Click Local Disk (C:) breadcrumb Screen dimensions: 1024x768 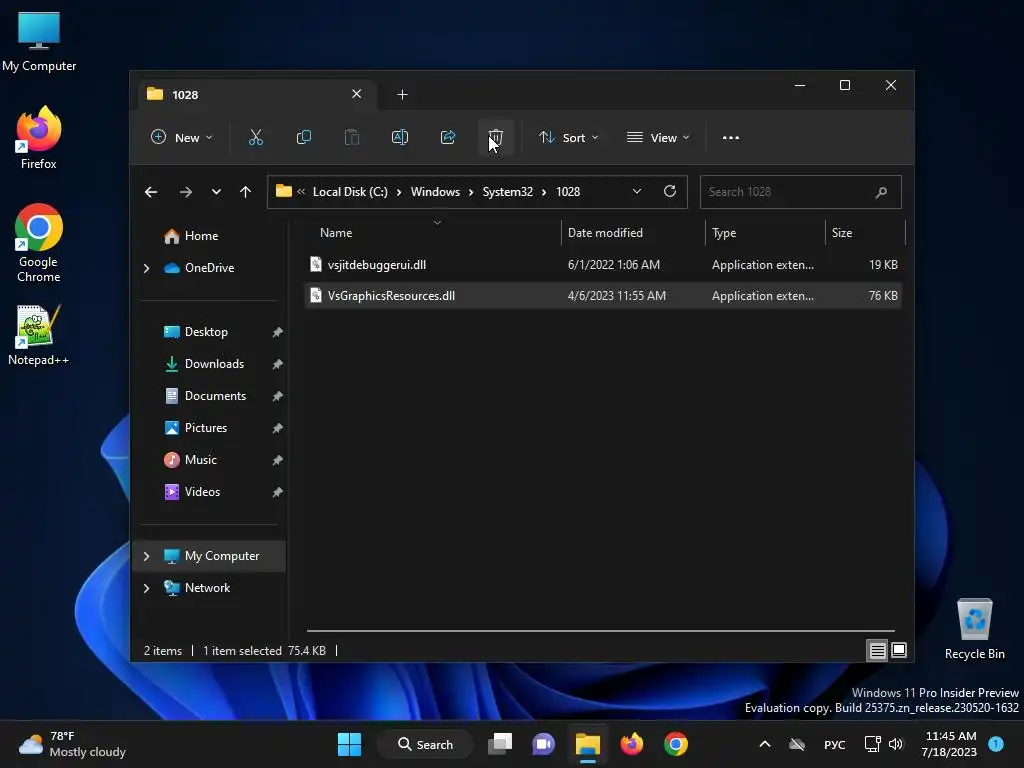(x=350, y=192)
